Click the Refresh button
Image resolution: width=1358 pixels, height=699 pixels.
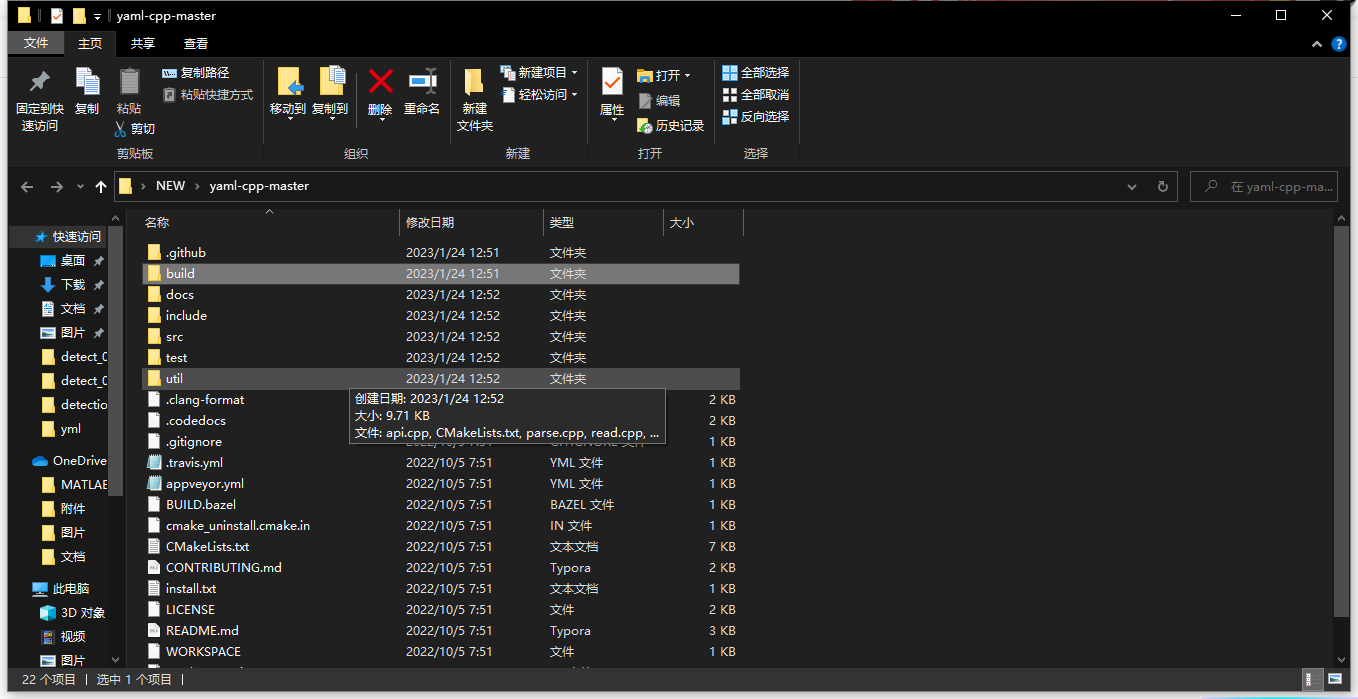1163,187
